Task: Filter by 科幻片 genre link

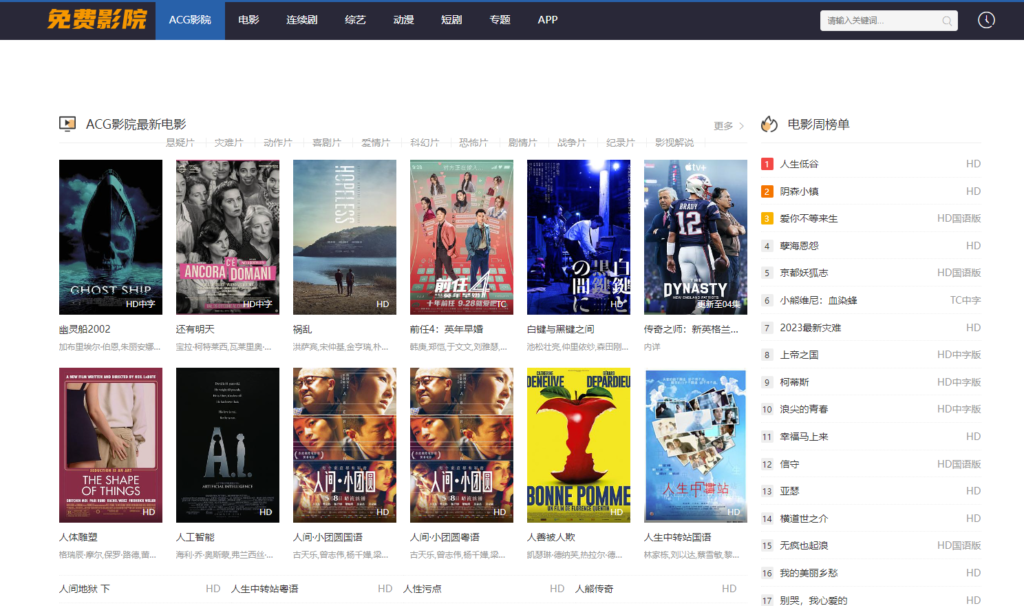Action: coord(425,143)
